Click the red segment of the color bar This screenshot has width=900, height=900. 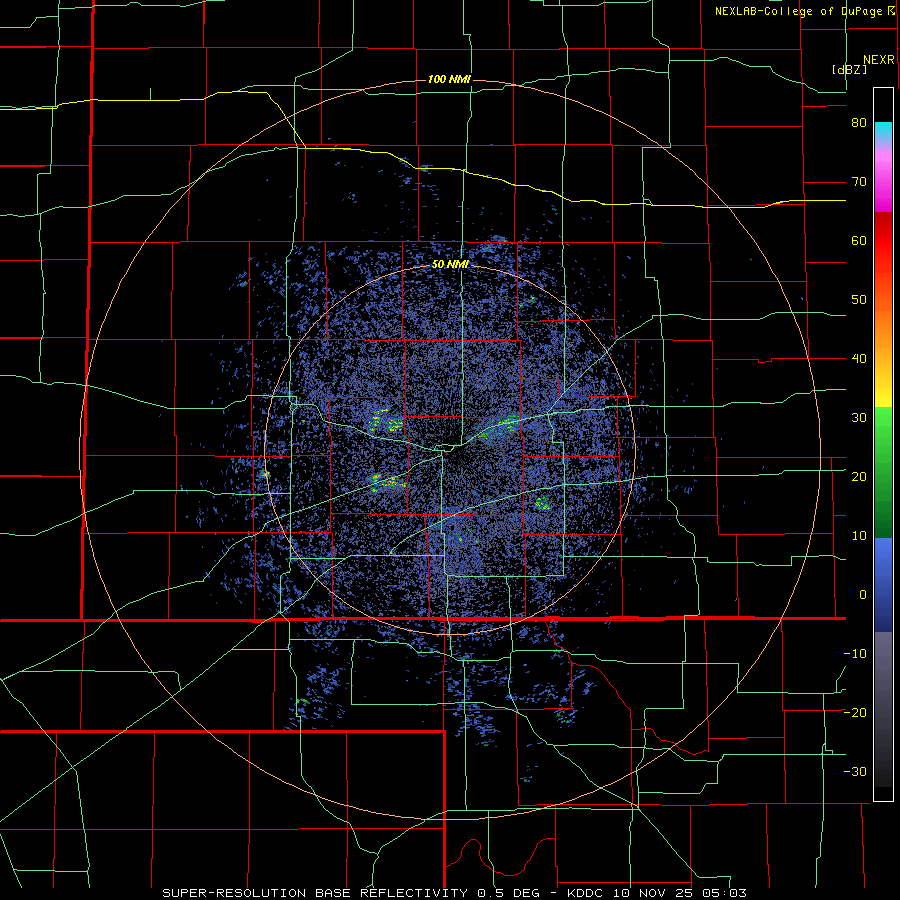(883, 241)
